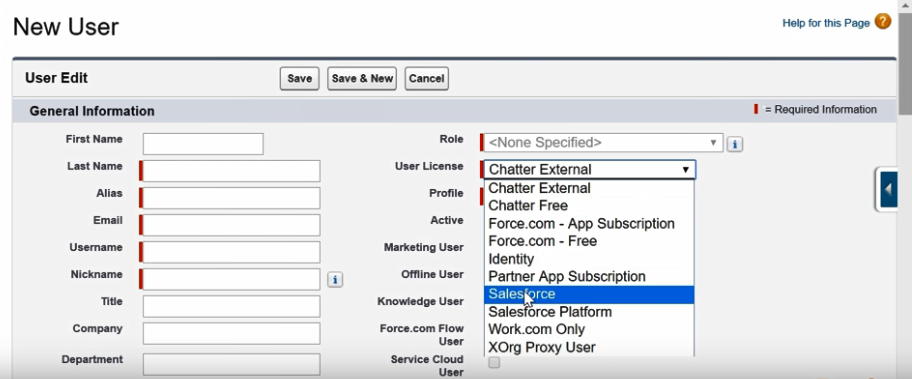Click the Role info icon
Viewport: 912px width, 379px height.
point(735,144)
